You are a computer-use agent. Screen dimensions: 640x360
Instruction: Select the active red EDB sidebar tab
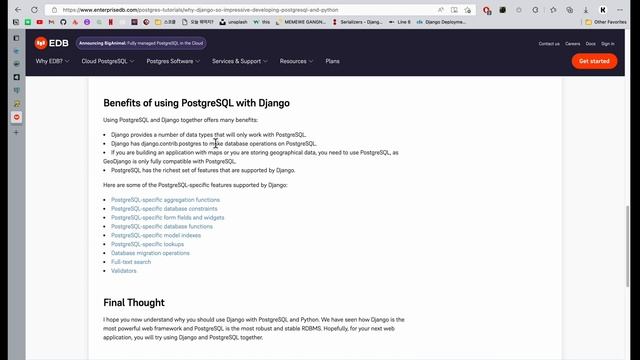[x=16, y=118]
